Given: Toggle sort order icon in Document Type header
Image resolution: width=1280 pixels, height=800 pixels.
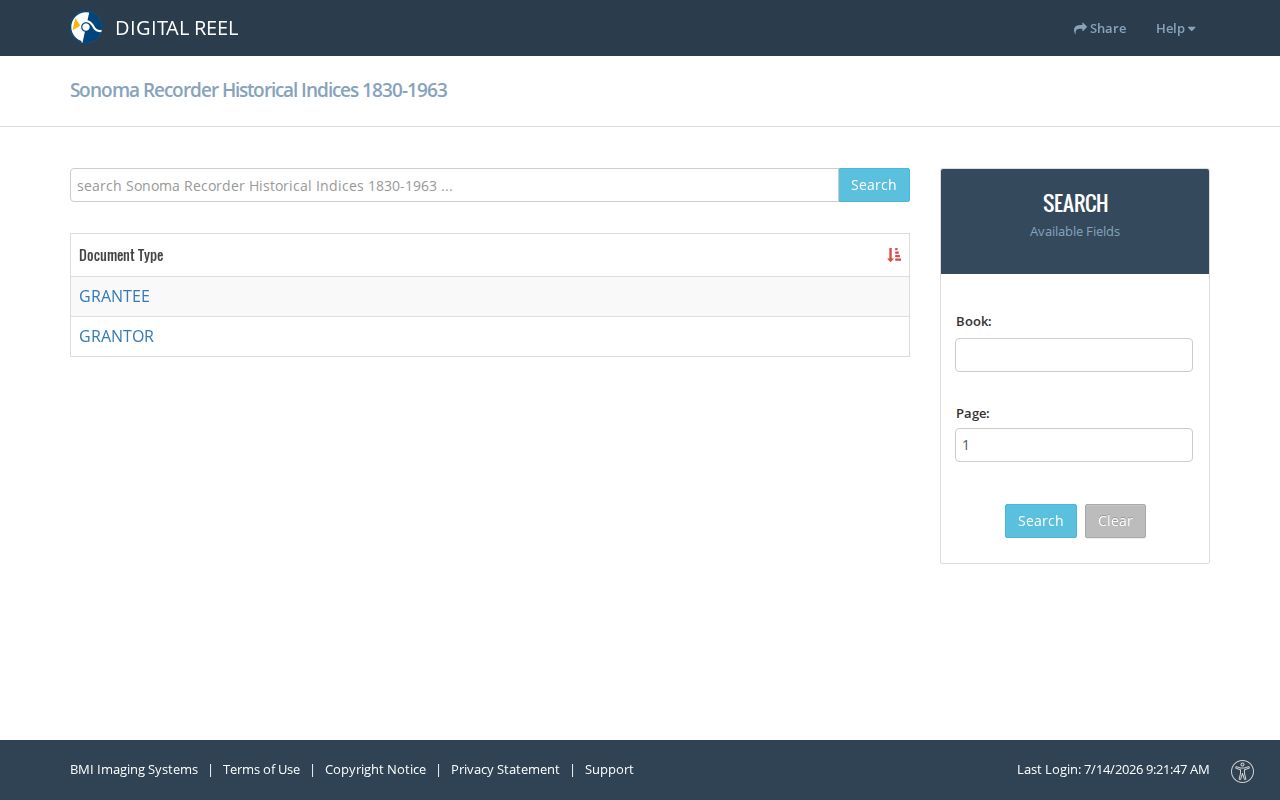Looking at the screenshot, I should pos(894,255).
